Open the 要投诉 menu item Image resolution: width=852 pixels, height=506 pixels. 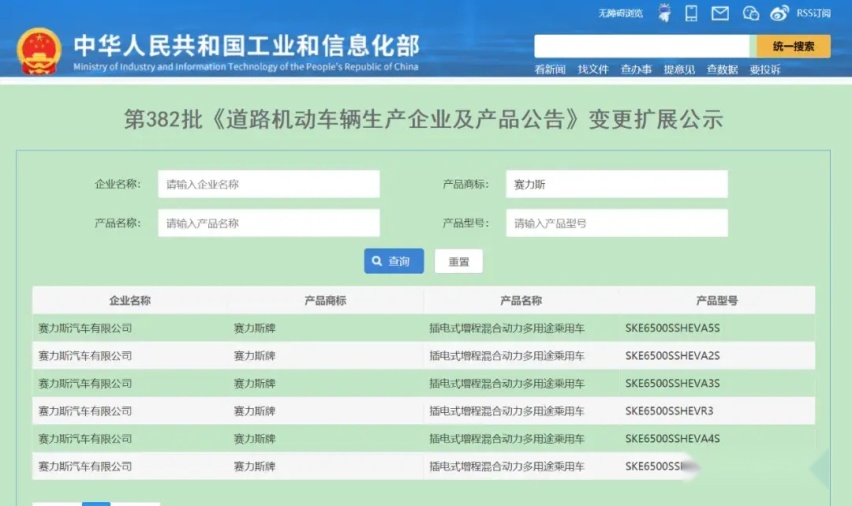click(x=765, y=69)
